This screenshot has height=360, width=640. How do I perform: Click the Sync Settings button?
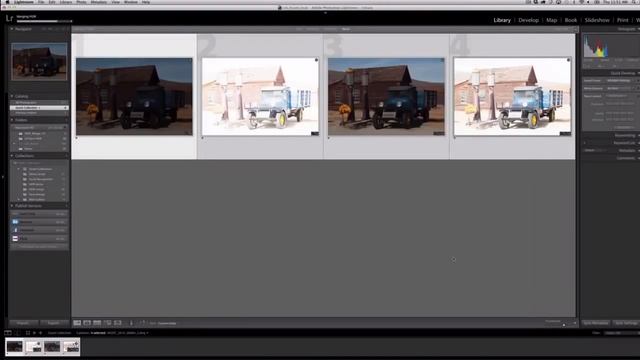[626, 323]
